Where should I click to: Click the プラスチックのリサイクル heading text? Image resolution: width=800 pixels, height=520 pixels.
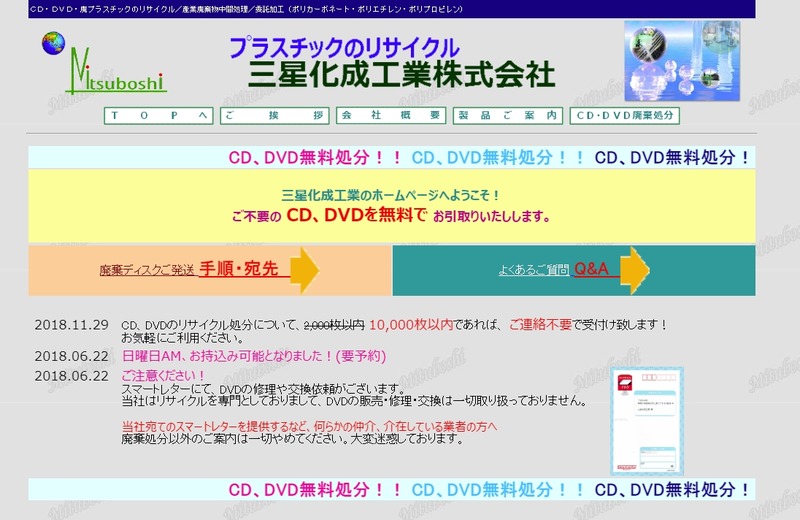tap(344, 47)
